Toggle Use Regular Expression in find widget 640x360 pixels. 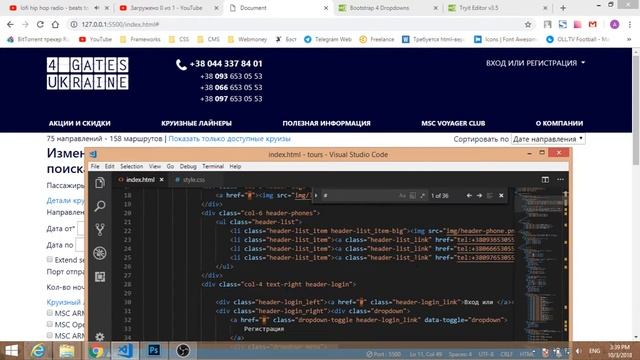point(422,196)
